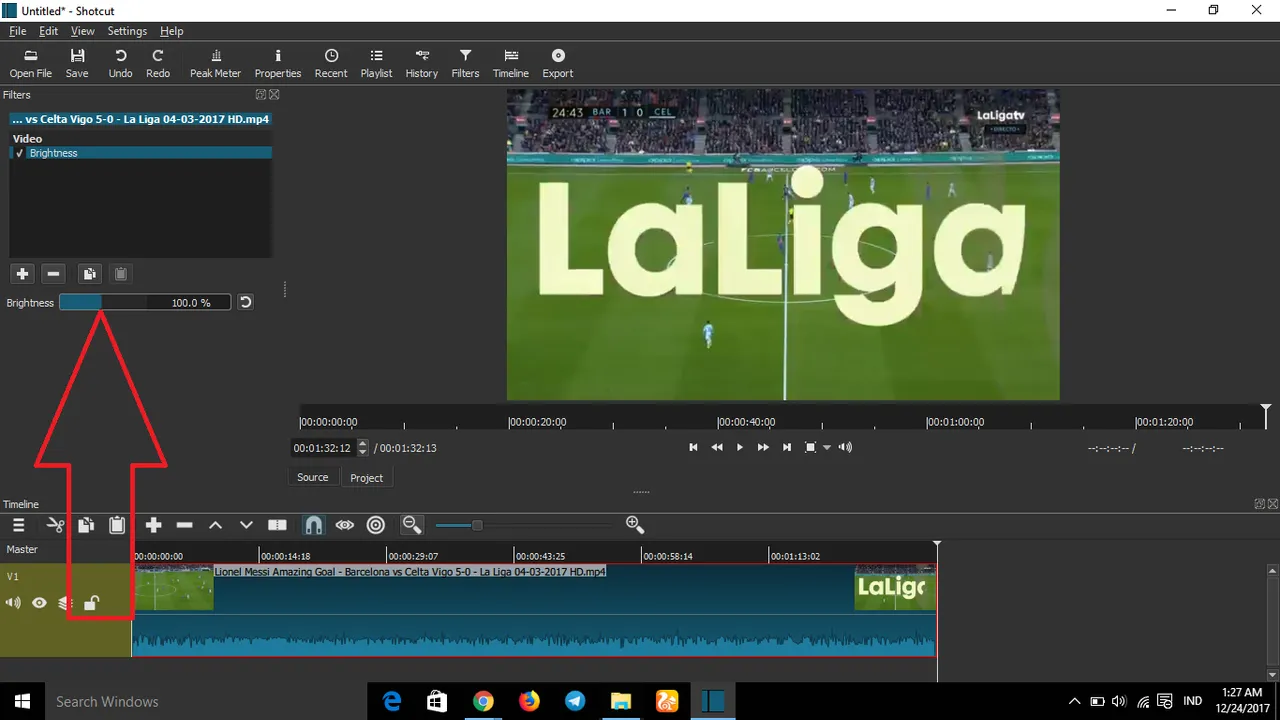The width and height of the screenshot is (1280, 720).
Task: Zoom out the timeline
Action: [x=412, y=525]
